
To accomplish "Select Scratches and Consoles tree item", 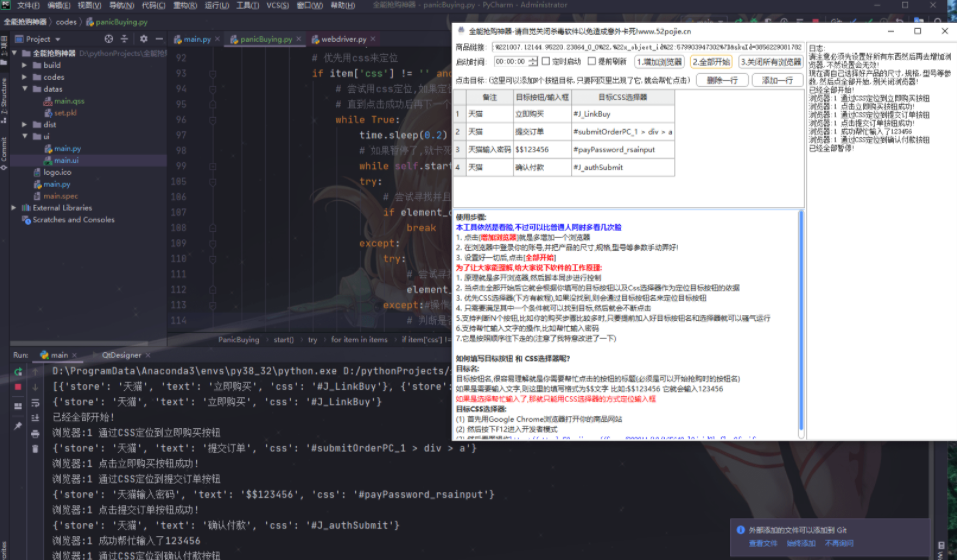I will point(73,220).
